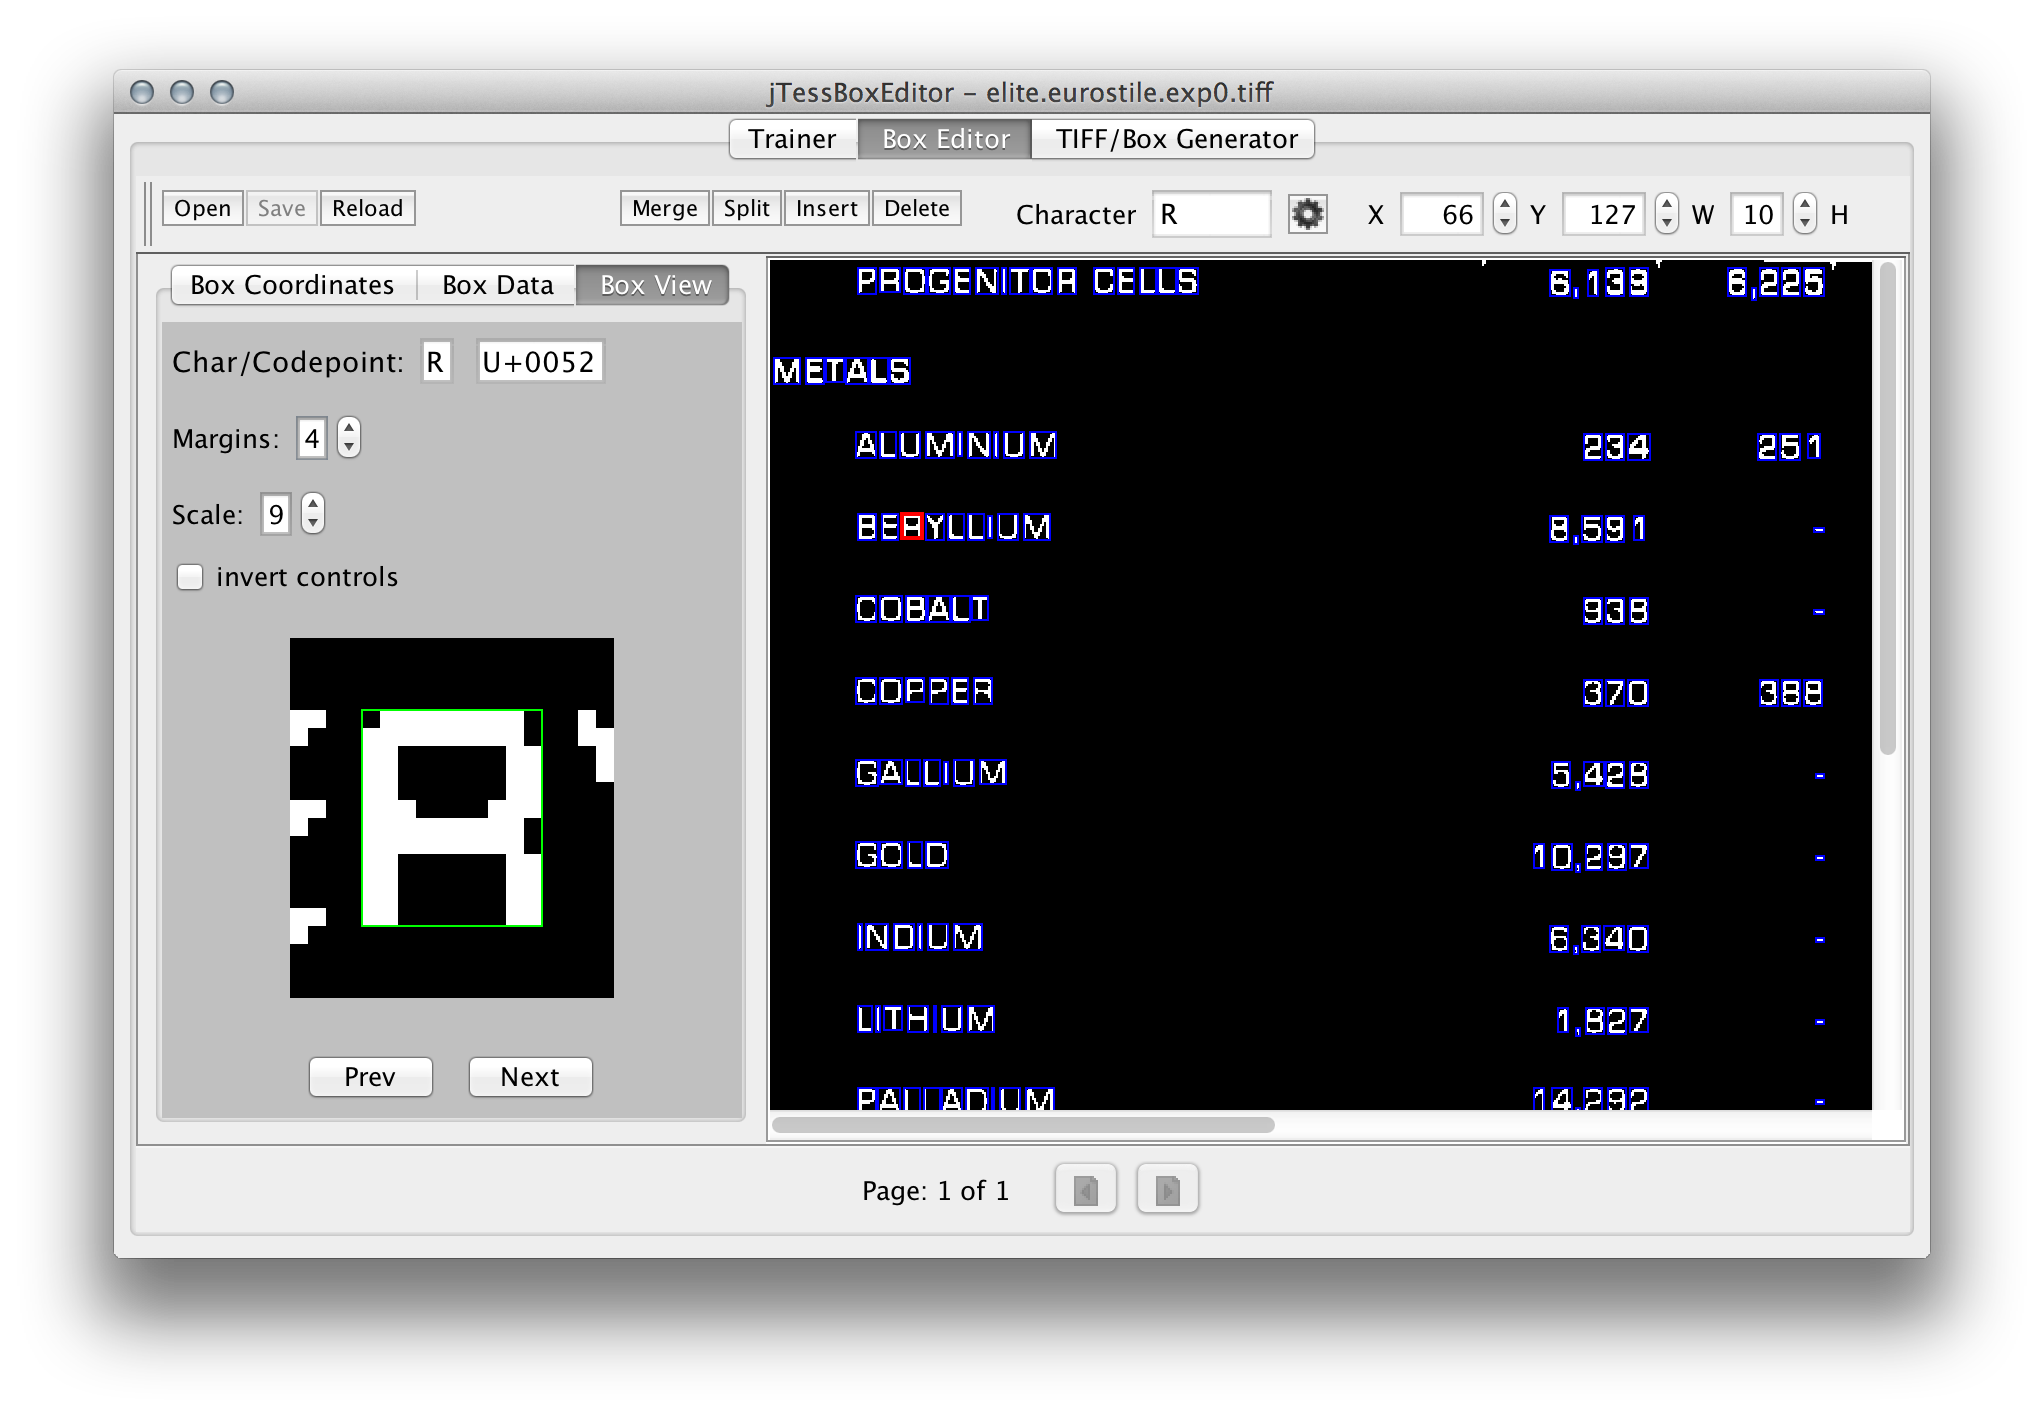Click the W width stepper arrows
This screenshot has width=2044, height=1416.
tap(1804, 214)
